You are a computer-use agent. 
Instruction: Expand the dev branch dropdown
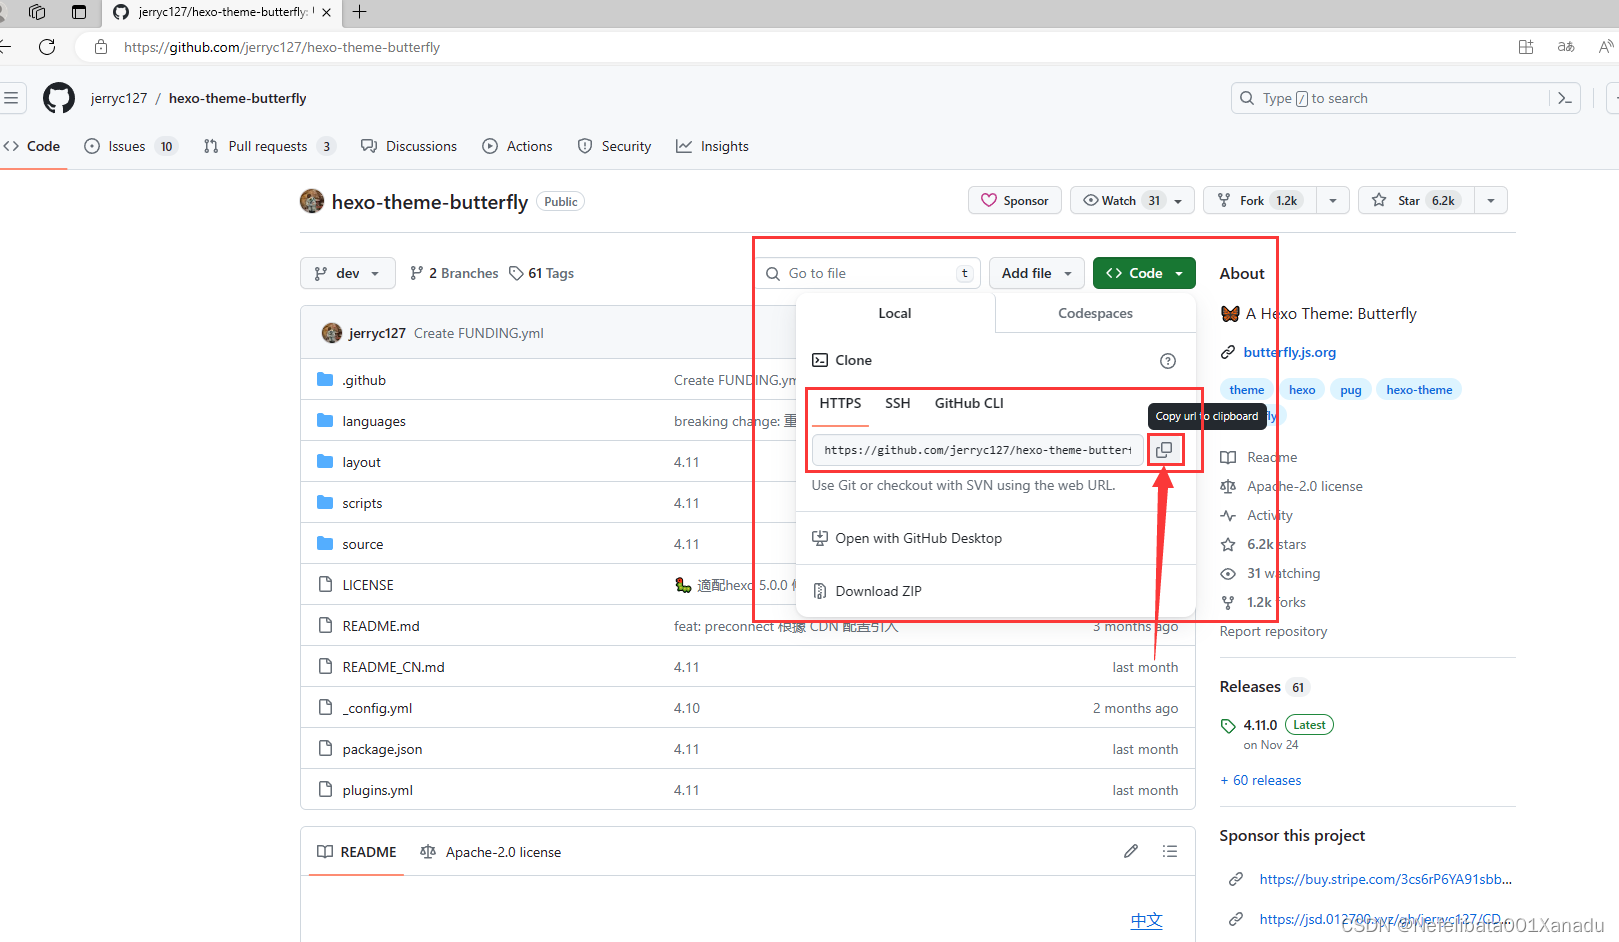pos(347,273)
